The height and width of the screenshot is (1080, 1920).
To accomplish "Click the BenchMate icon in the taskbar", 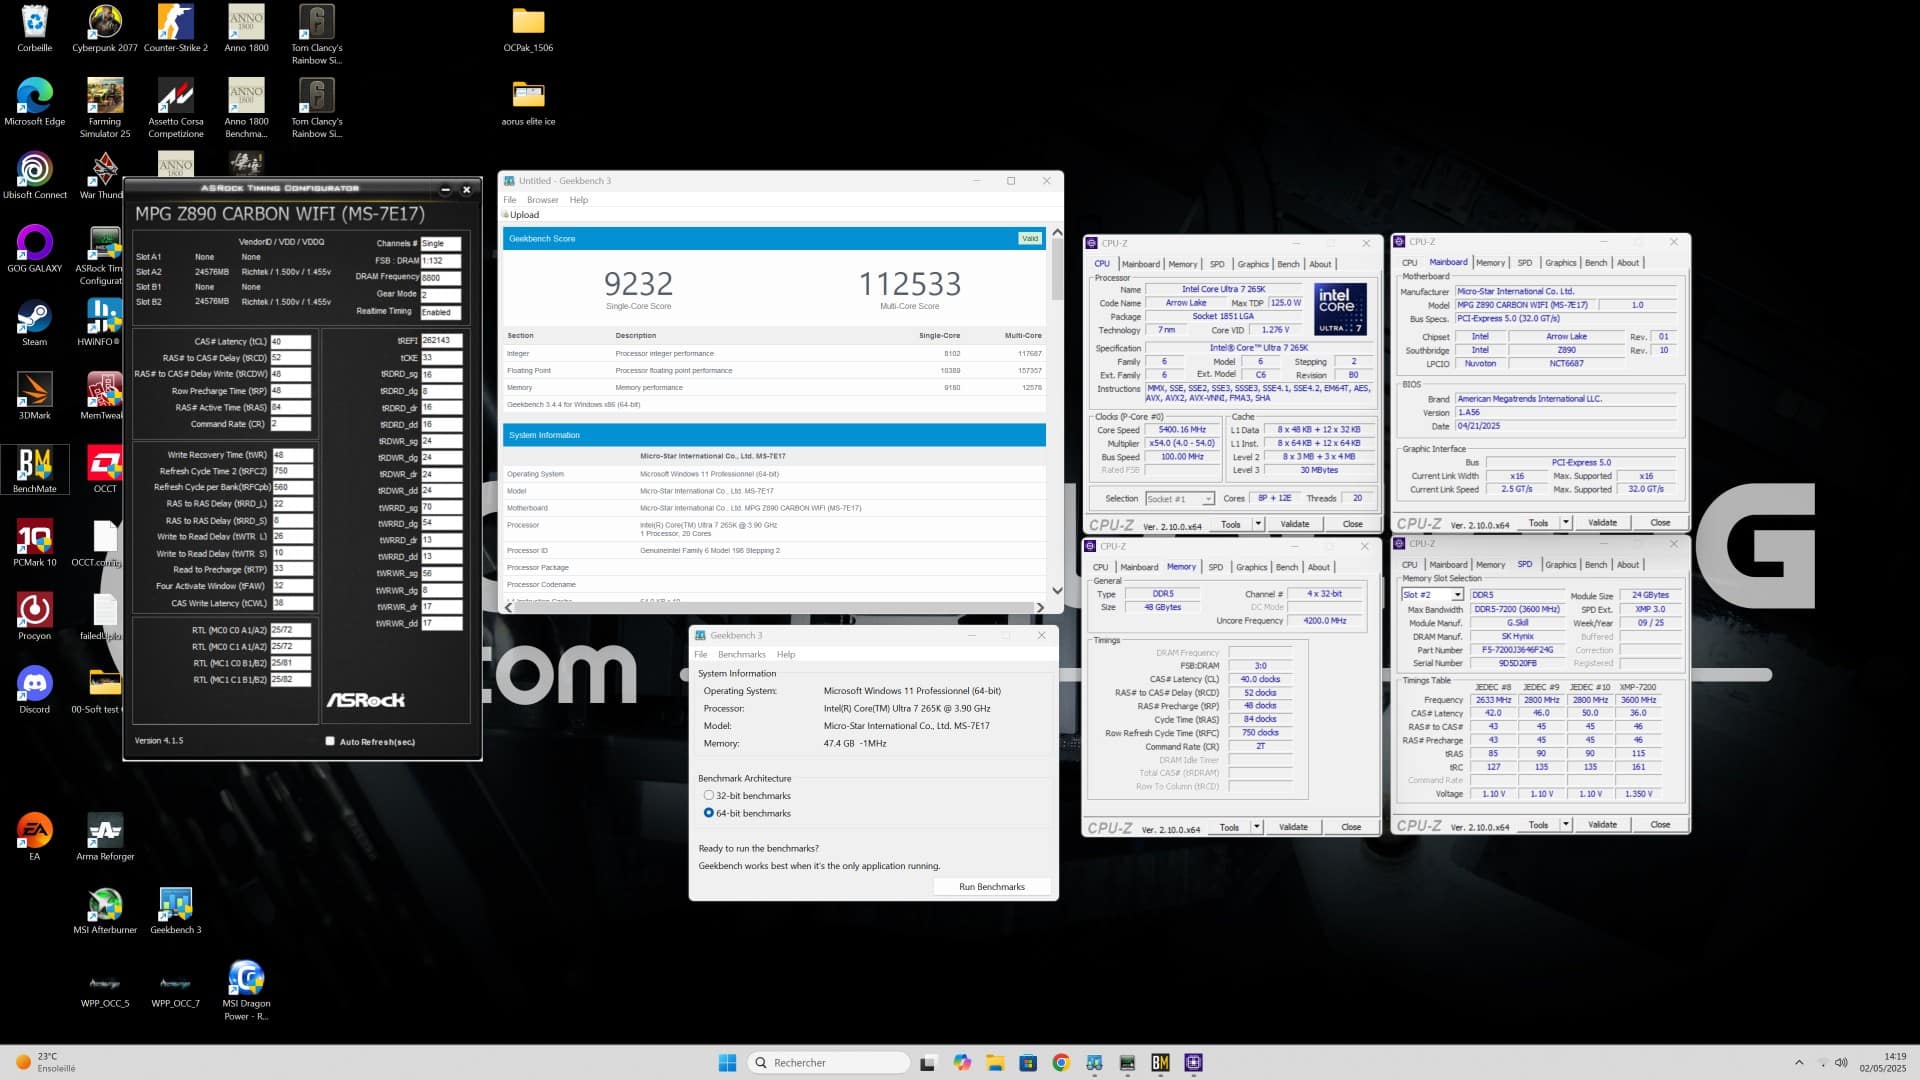I will point(1160,1062).
